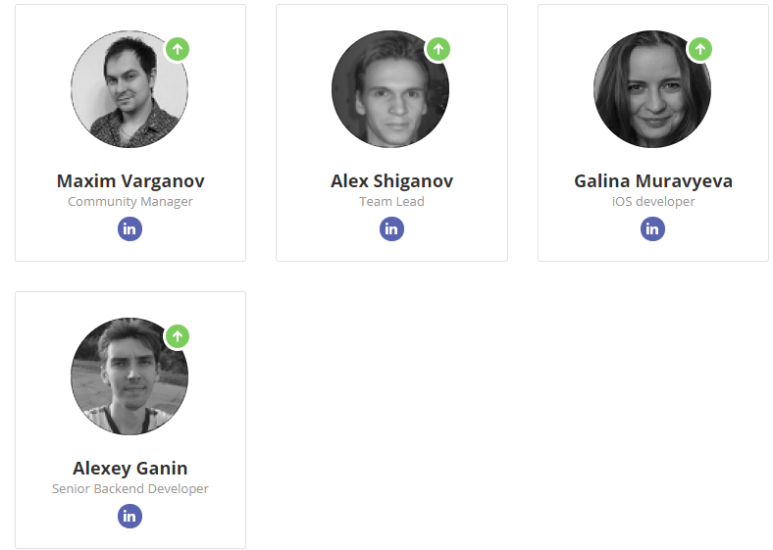The width and height of the screenshot is (773, 550).
Task: Open Galina Muravyeva's LinkedIn icon
Action: pos(653,229)
